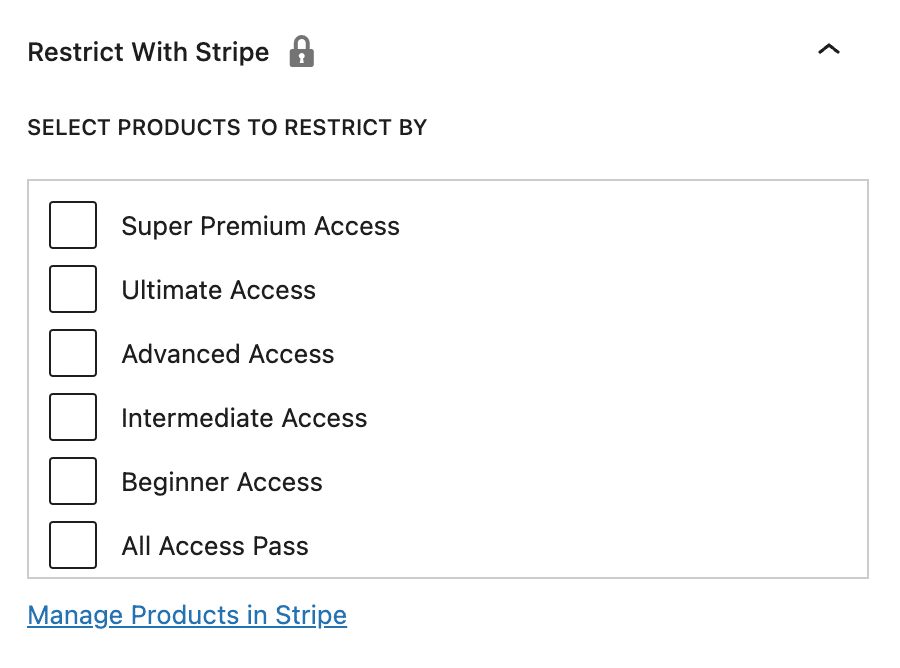Image resolution: width=900 pixels, height=668 pixels.
Task: Click the padlock icon beside Restrict With Stripe
Action: (x=301, y=51)
